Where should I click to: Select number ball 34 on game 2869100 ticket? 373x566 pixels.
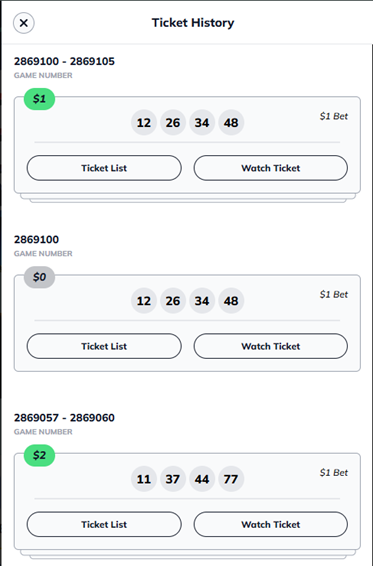click(202, 301)
